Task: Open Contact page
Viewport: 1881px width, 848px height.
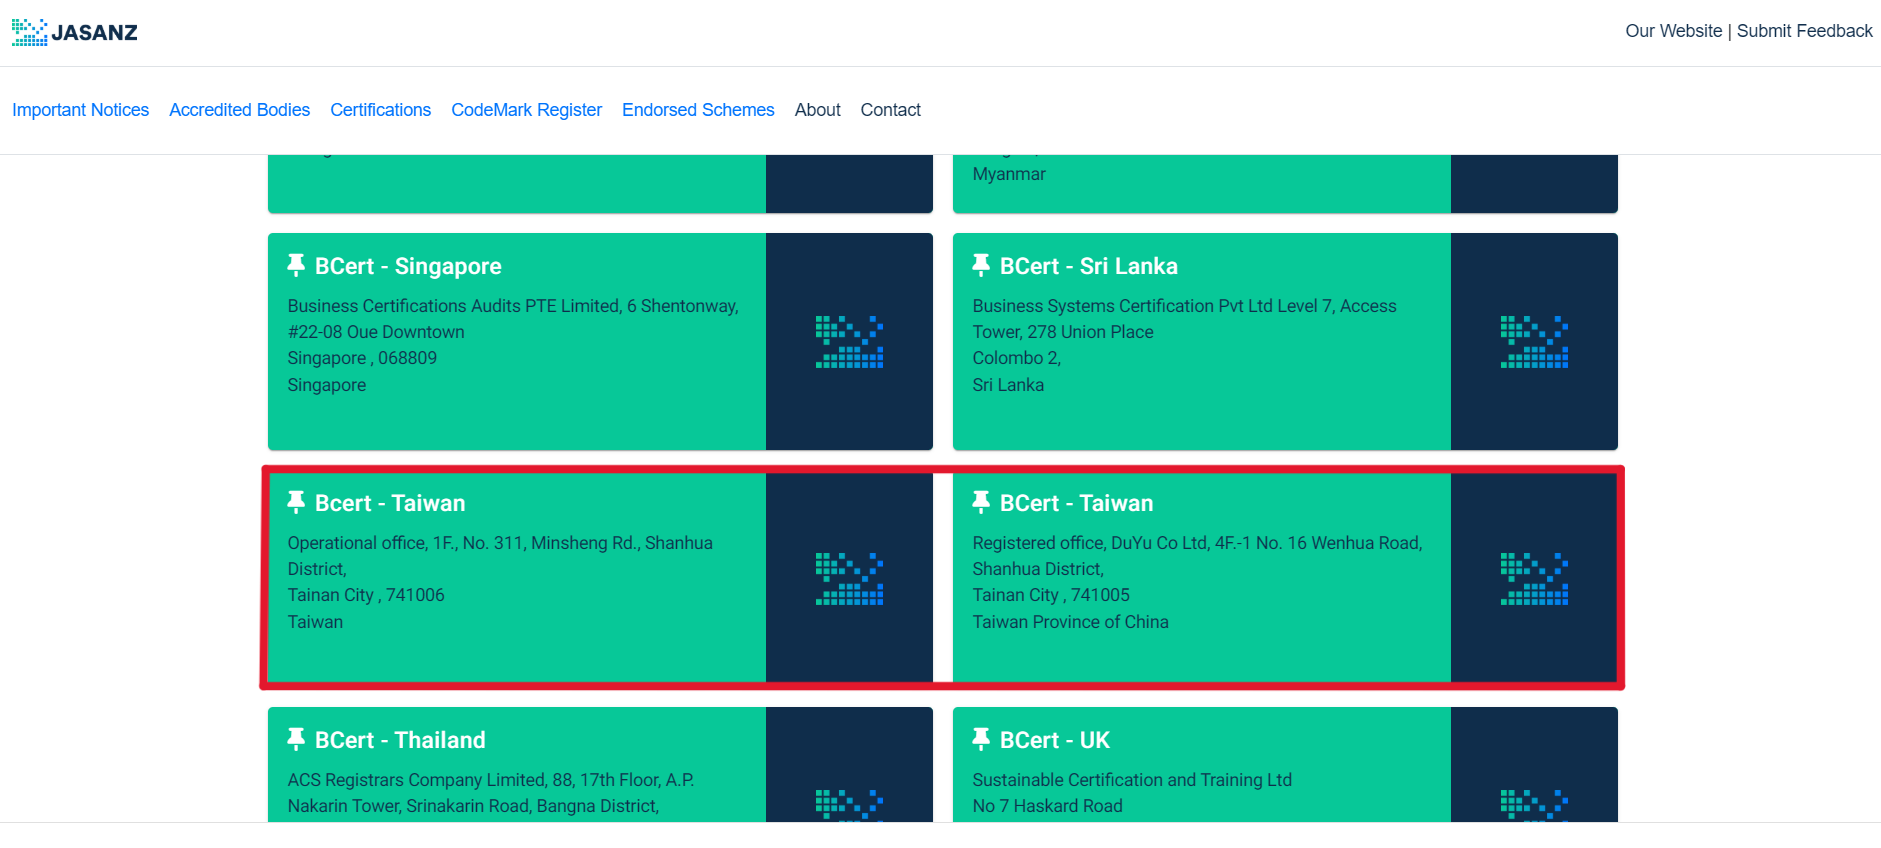Action: 890,110
